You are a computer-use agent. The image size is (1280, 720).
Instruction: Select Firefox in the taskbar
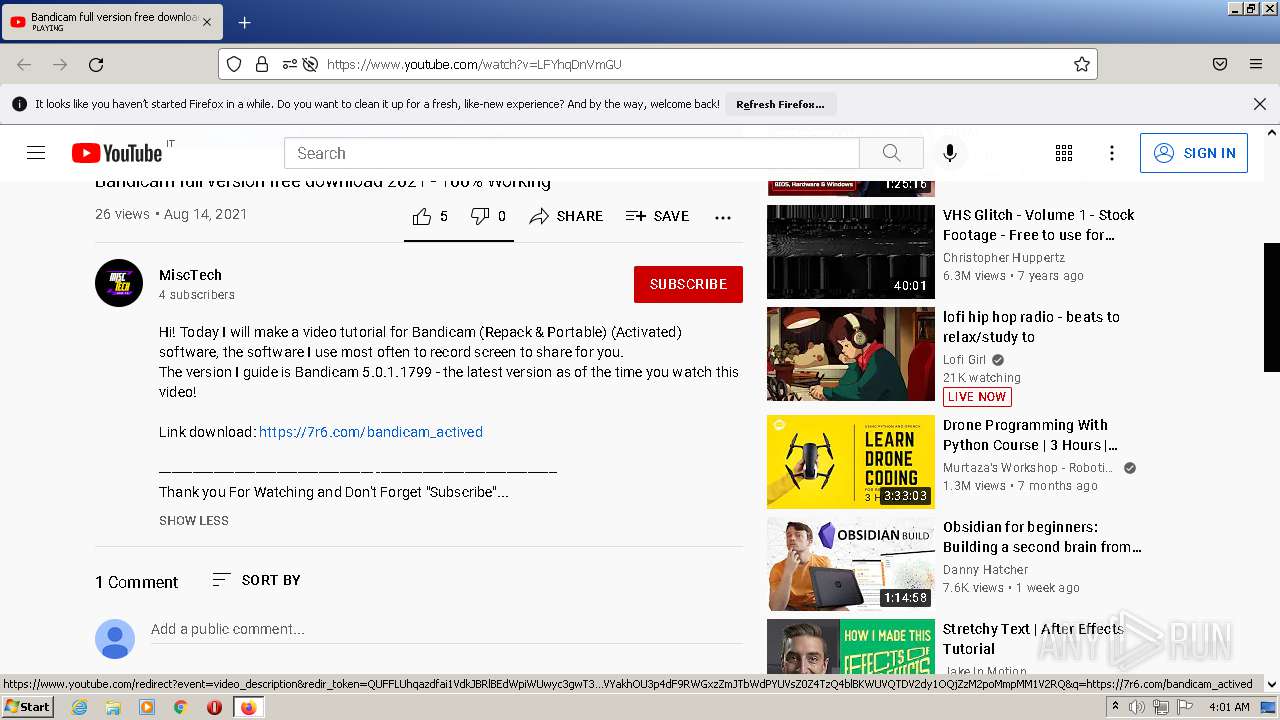(249, 707)
